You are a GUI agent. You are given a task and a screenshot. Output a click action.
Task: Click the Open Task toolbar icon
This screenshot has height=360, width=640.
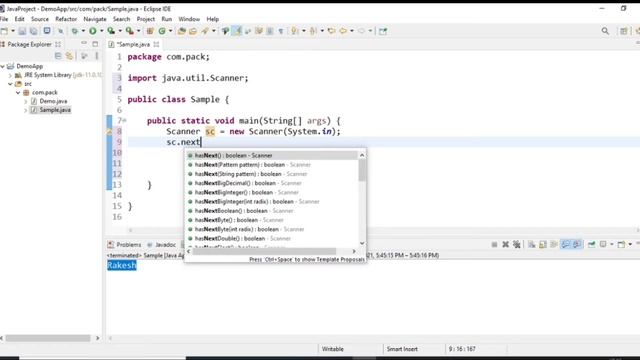(x=193, y=31)
